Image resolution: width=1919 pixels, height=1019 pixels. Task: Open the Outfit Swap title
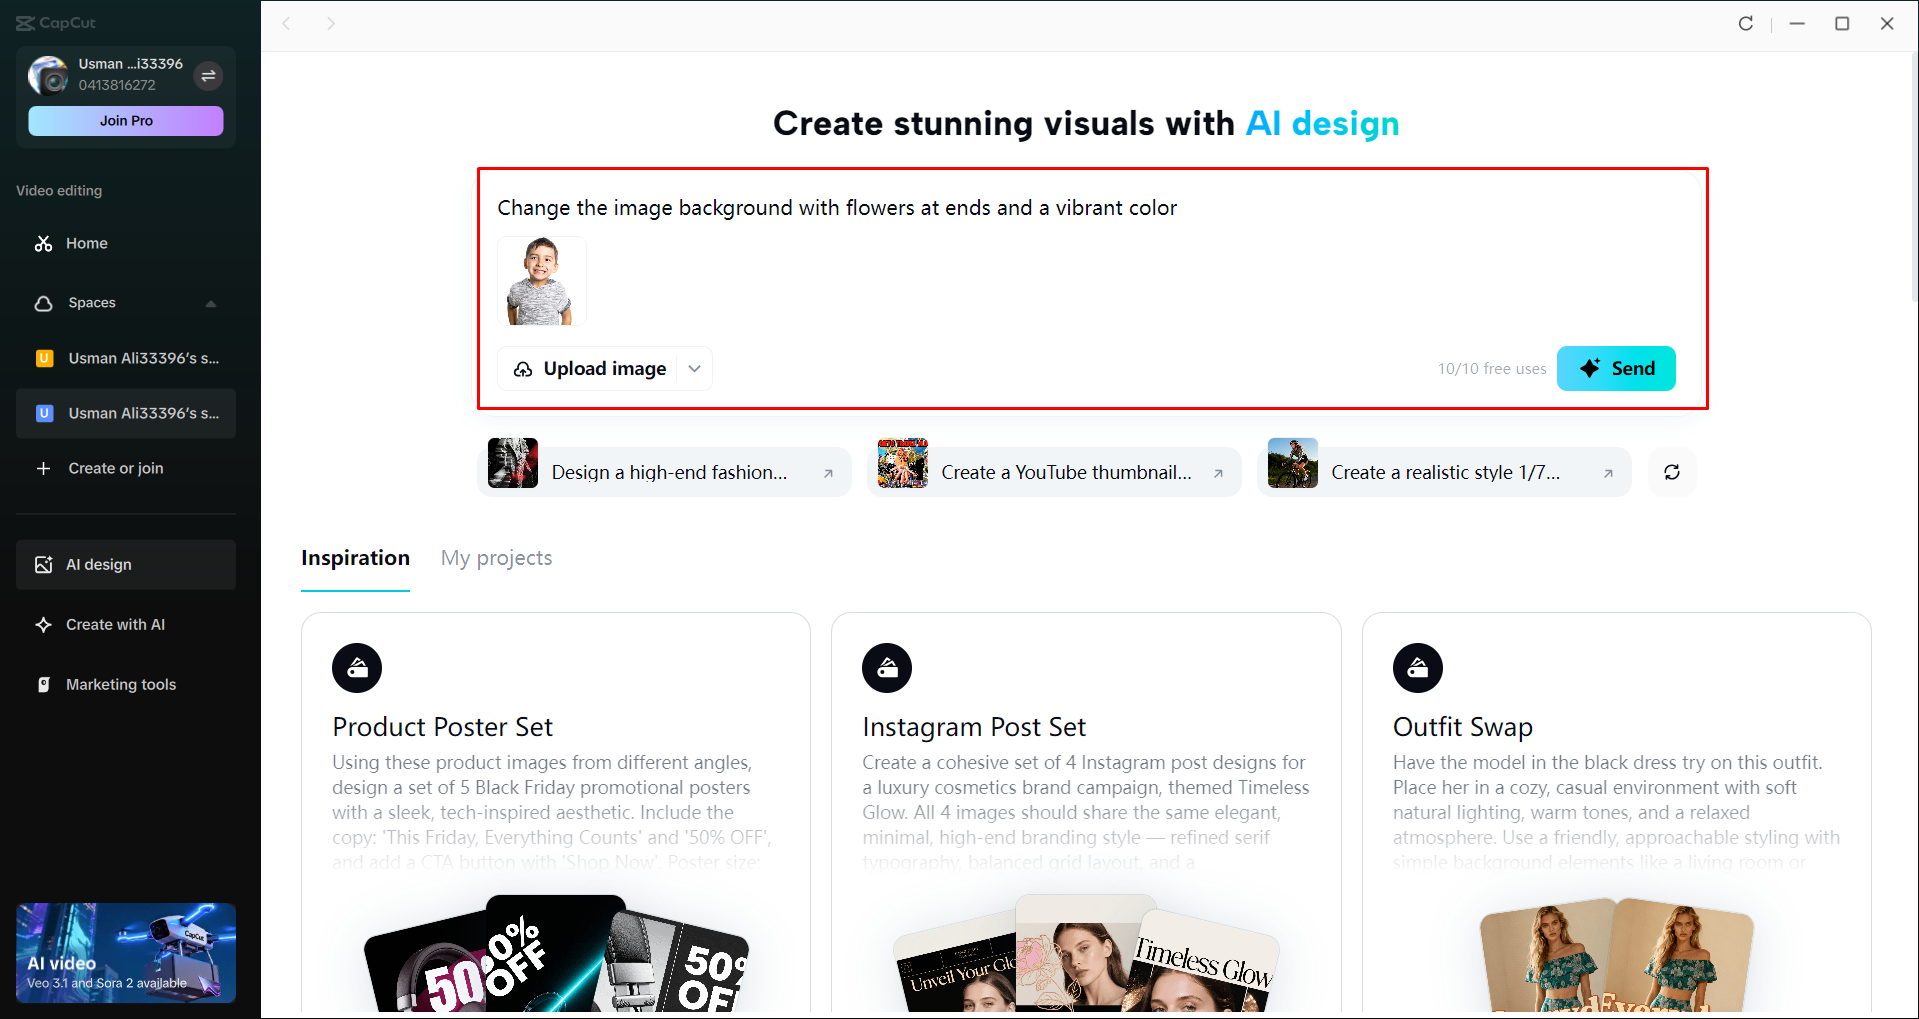1463,727
